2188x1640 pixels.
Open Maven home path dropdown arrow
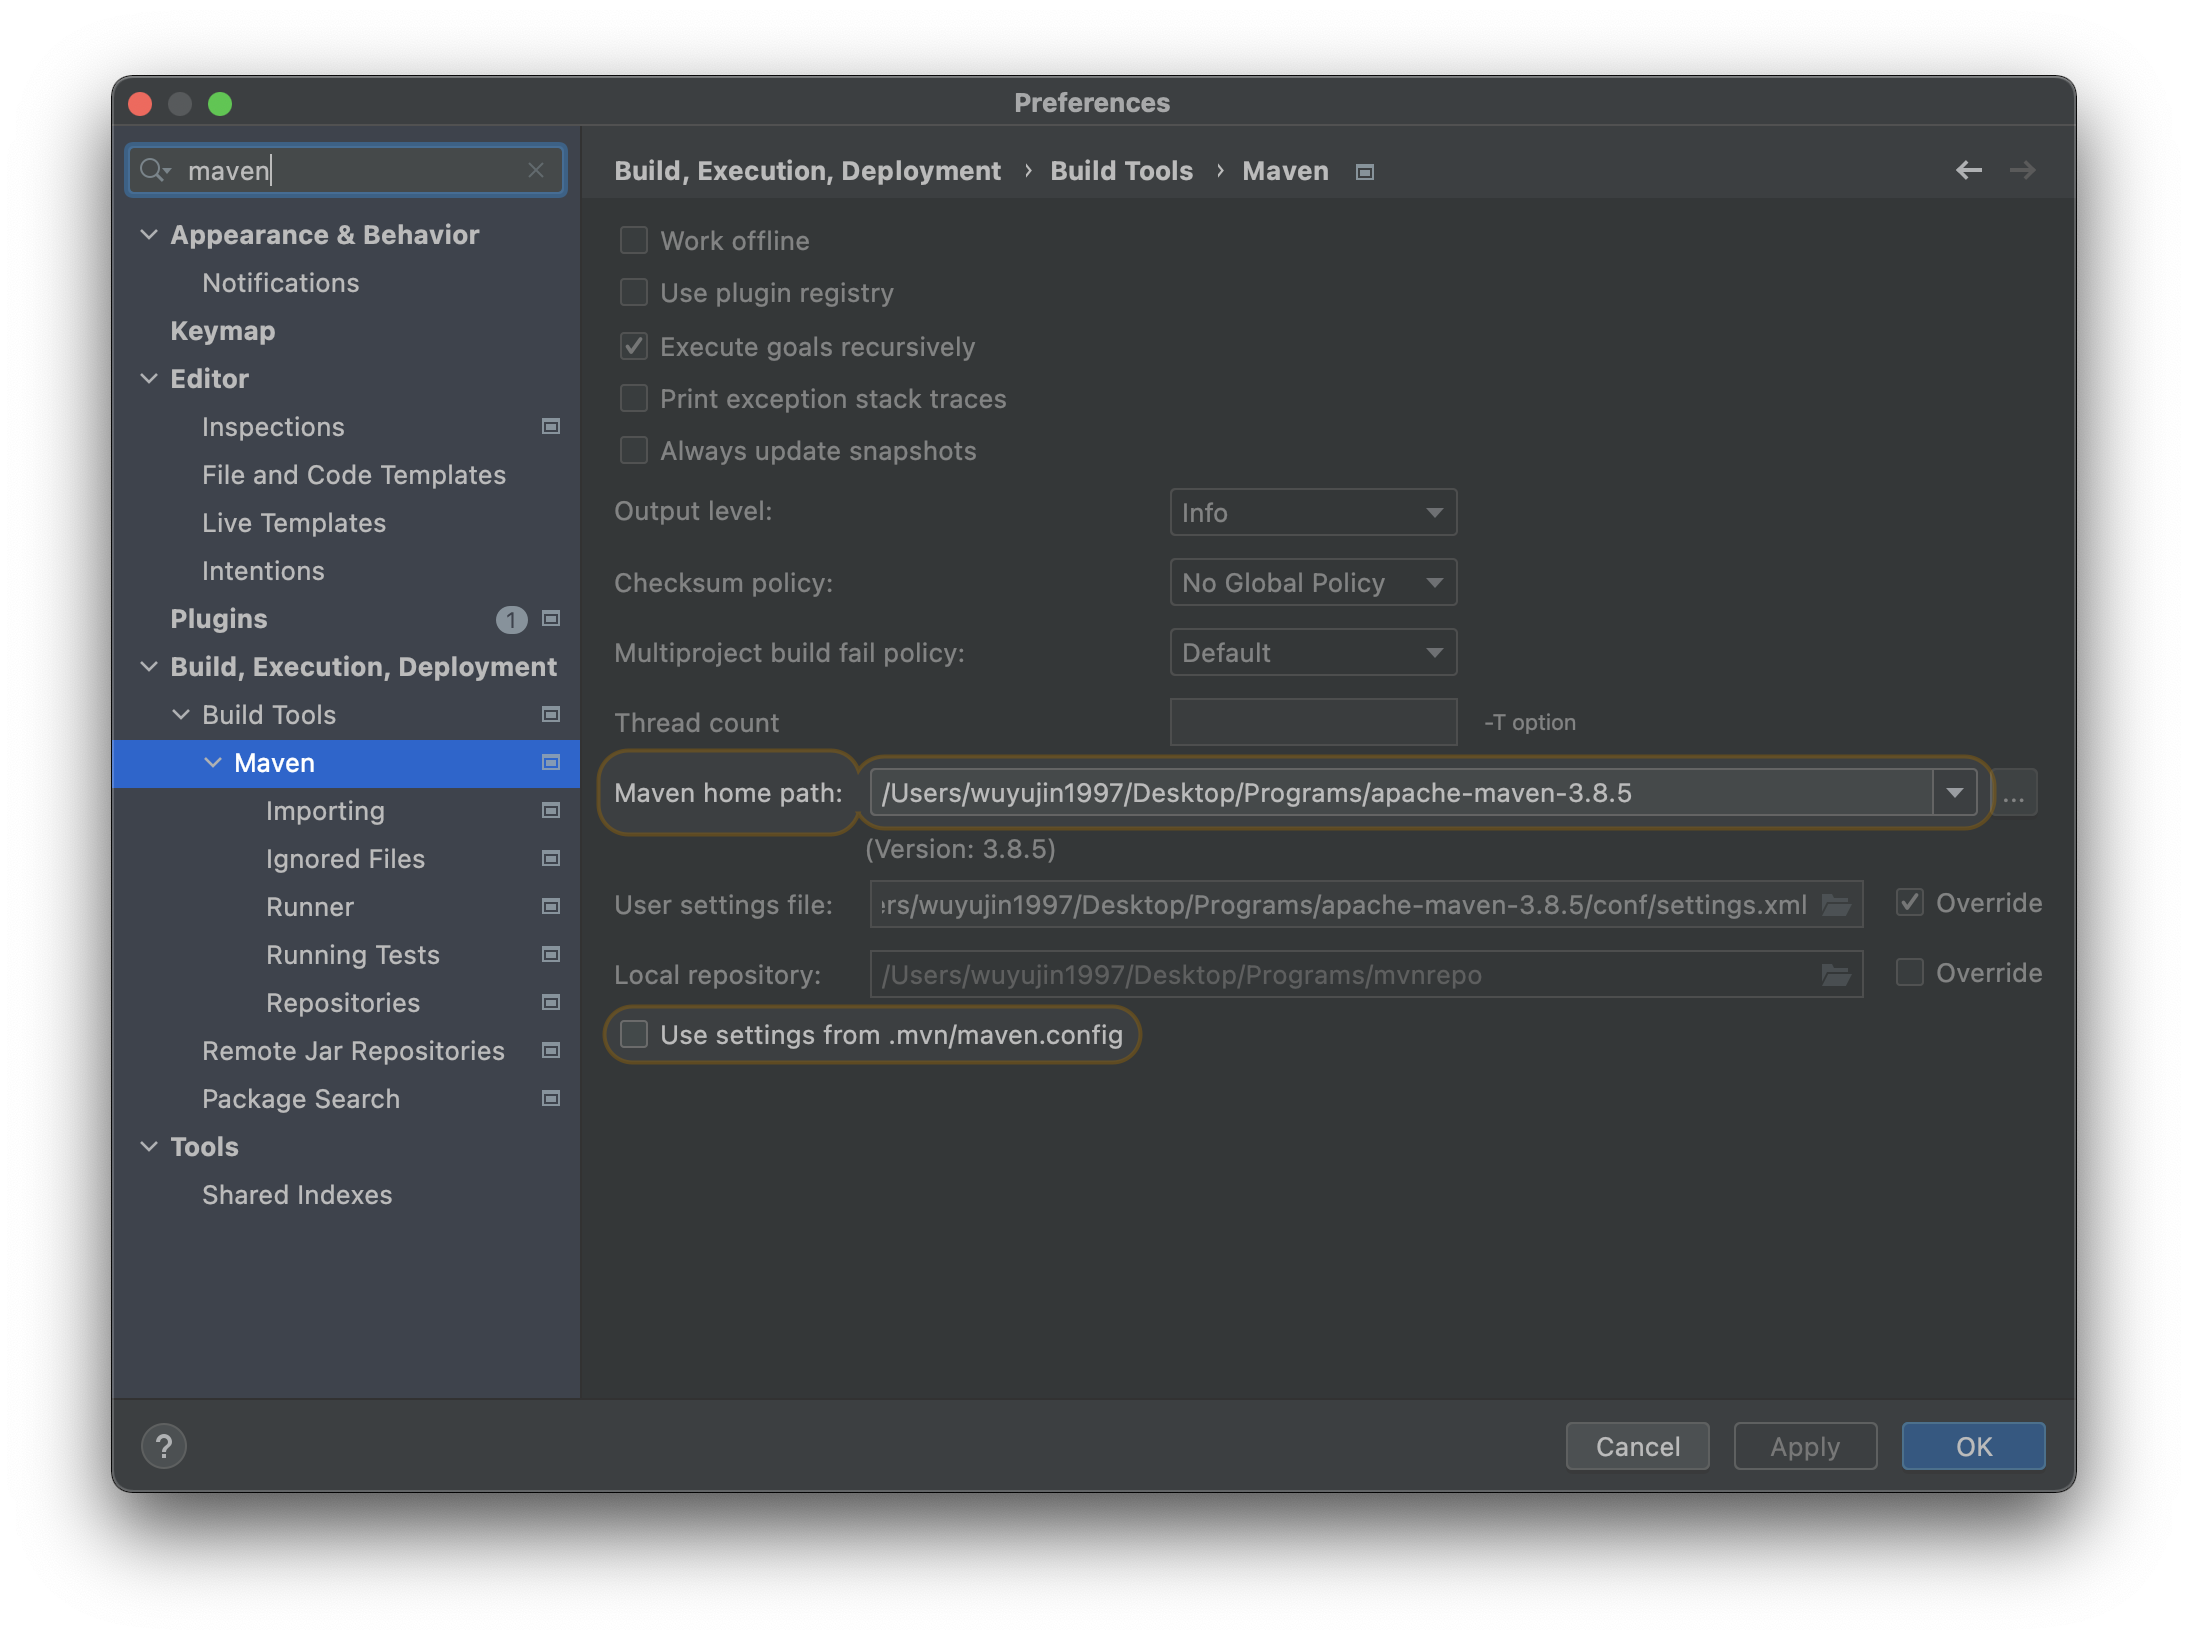tap(1954, 793)
